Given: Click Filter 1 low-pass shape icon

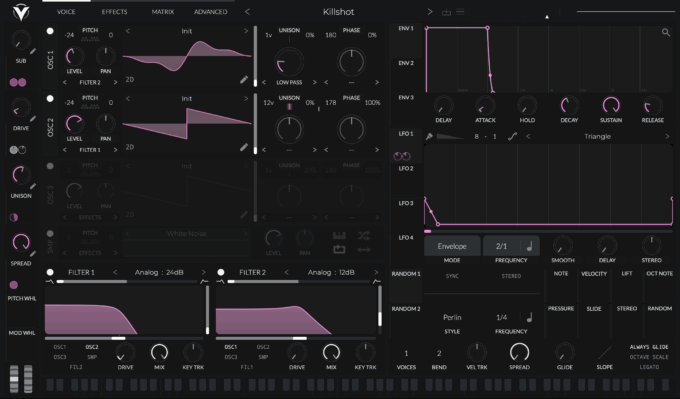Looking at the screenshot, I should pyautogui.click(x=49, y=281).
